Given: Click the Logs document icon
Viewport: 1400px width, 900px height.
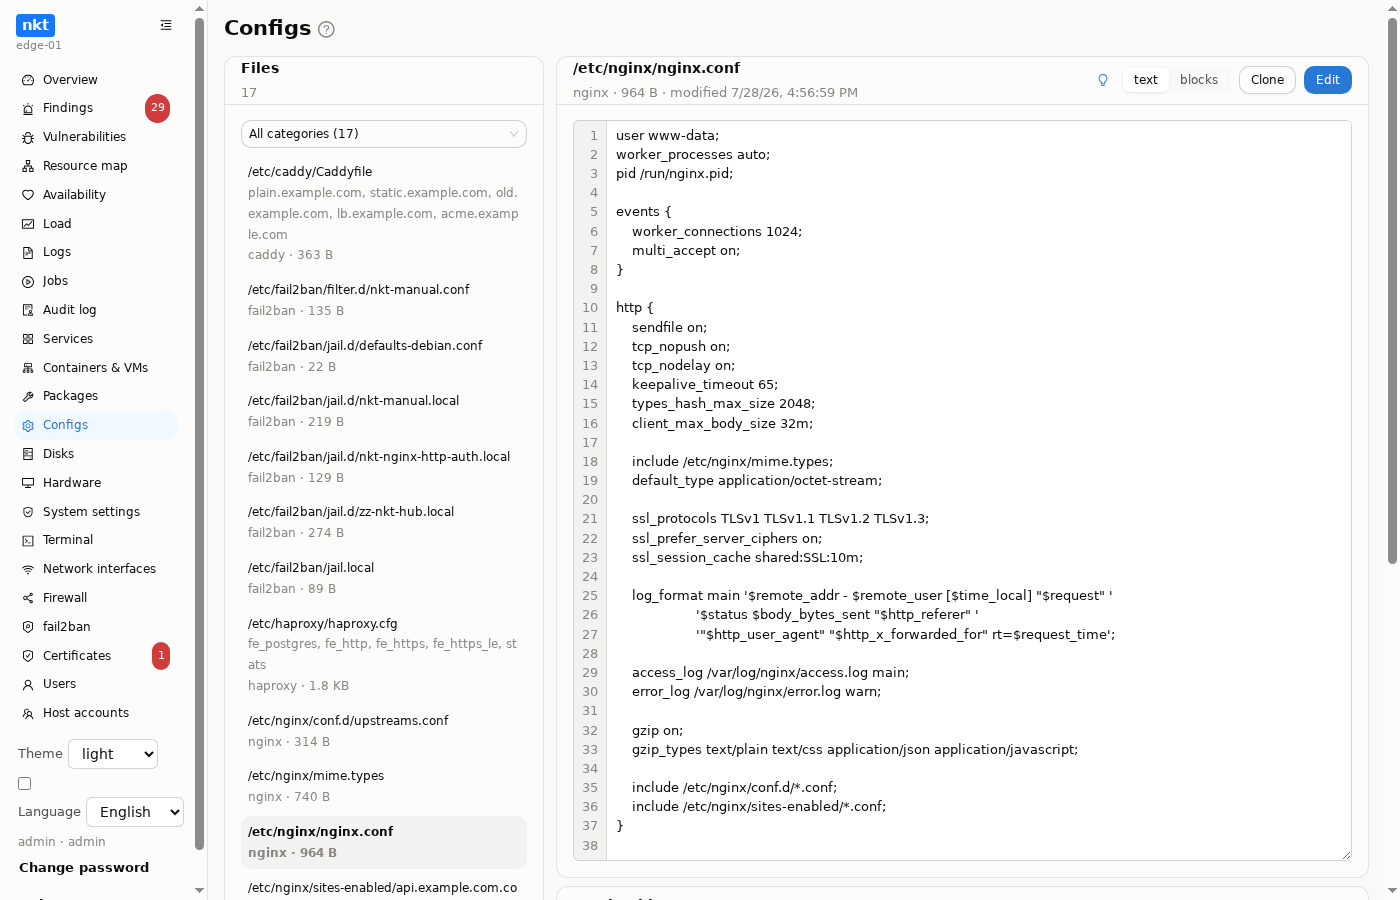Looking at the screenshot, I should click(28, 252).
